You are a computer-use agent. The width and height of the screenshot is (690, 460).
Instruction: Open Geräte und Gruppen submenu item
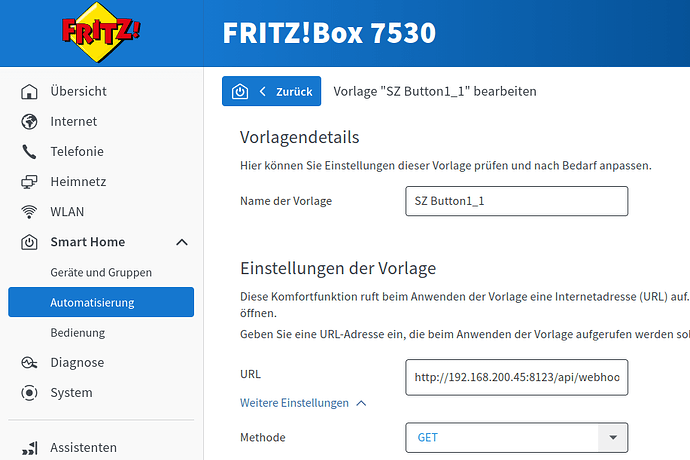[x=101, y=272]
